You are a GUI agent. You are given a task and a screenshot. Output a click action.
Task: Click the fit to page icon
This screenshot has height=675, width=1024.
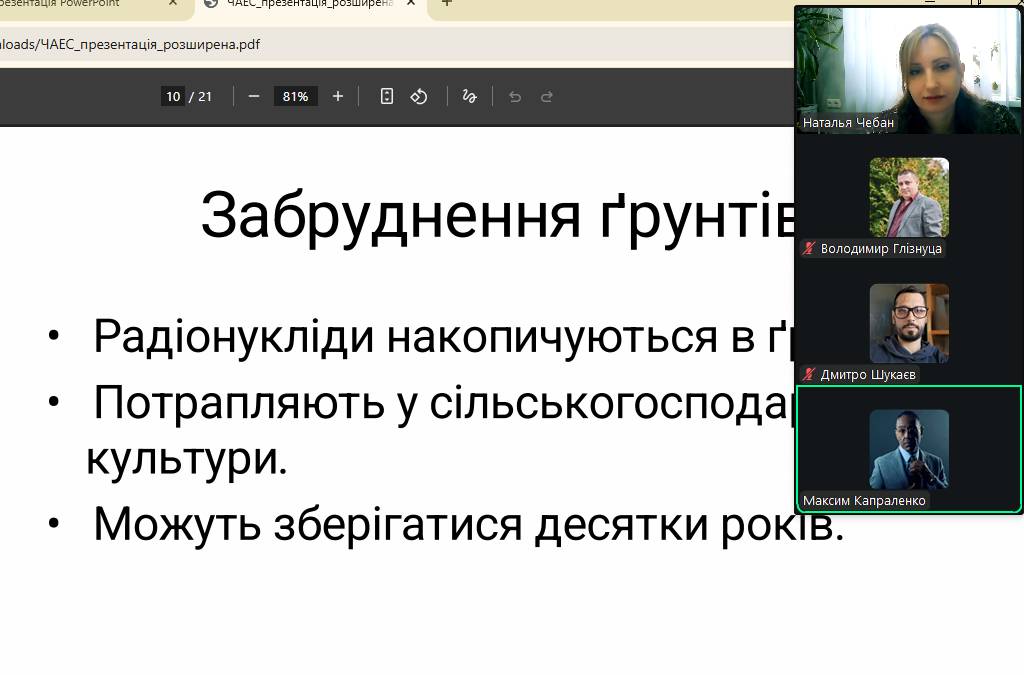click(387, 96)
